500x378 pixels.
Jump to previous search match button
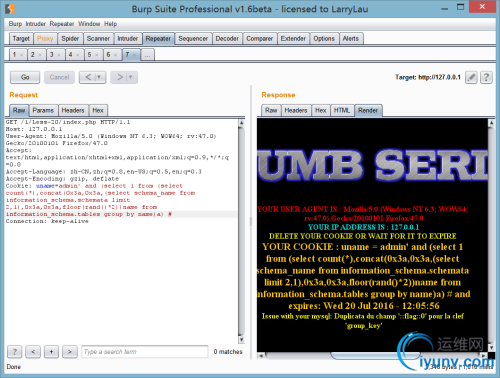click(x=33, y=352)
